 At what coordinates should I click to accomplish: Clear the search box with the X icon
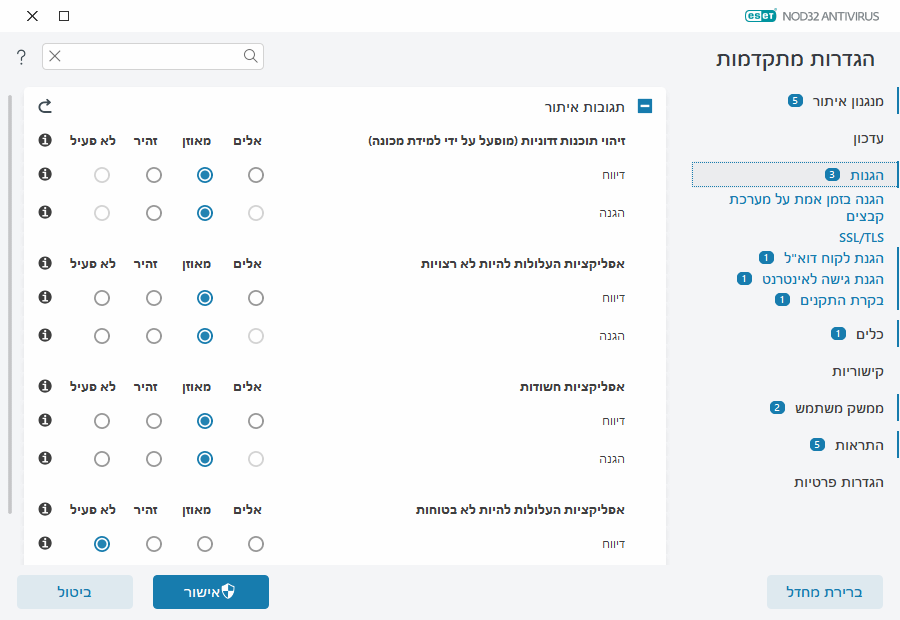[x=55, y=56]
